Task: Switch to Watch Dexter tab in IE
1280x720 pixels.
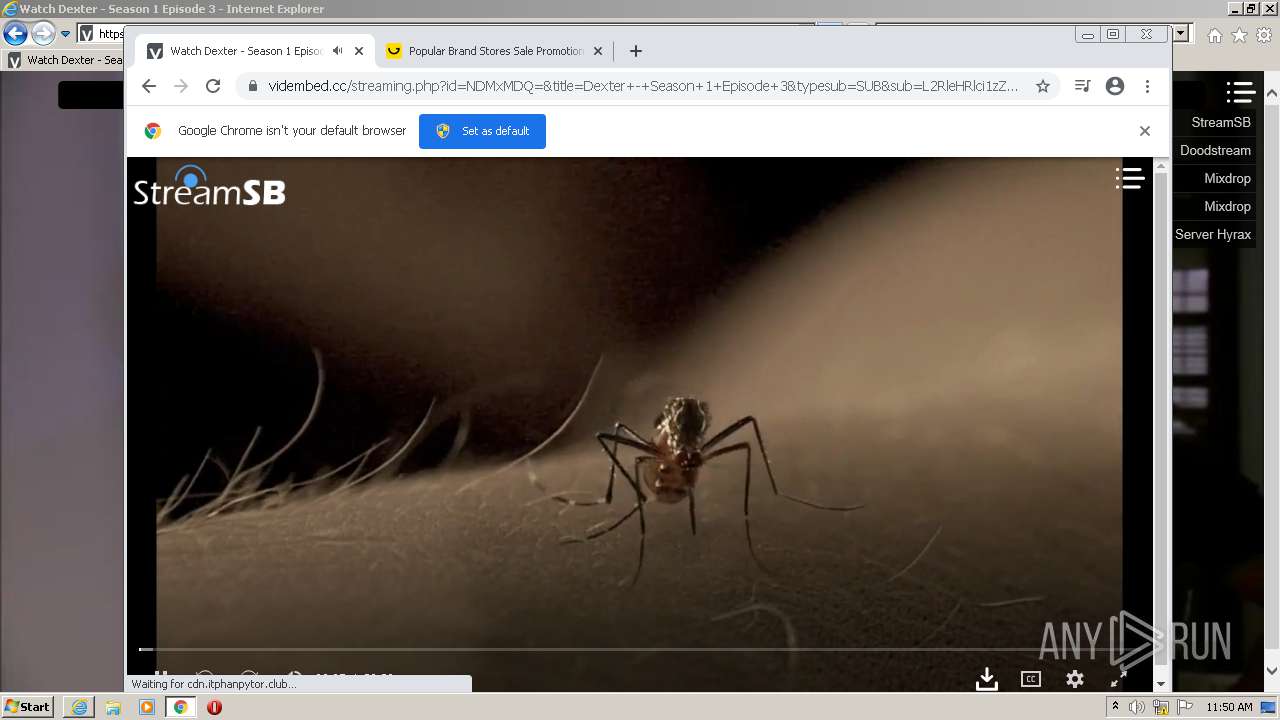Action: 65,60
